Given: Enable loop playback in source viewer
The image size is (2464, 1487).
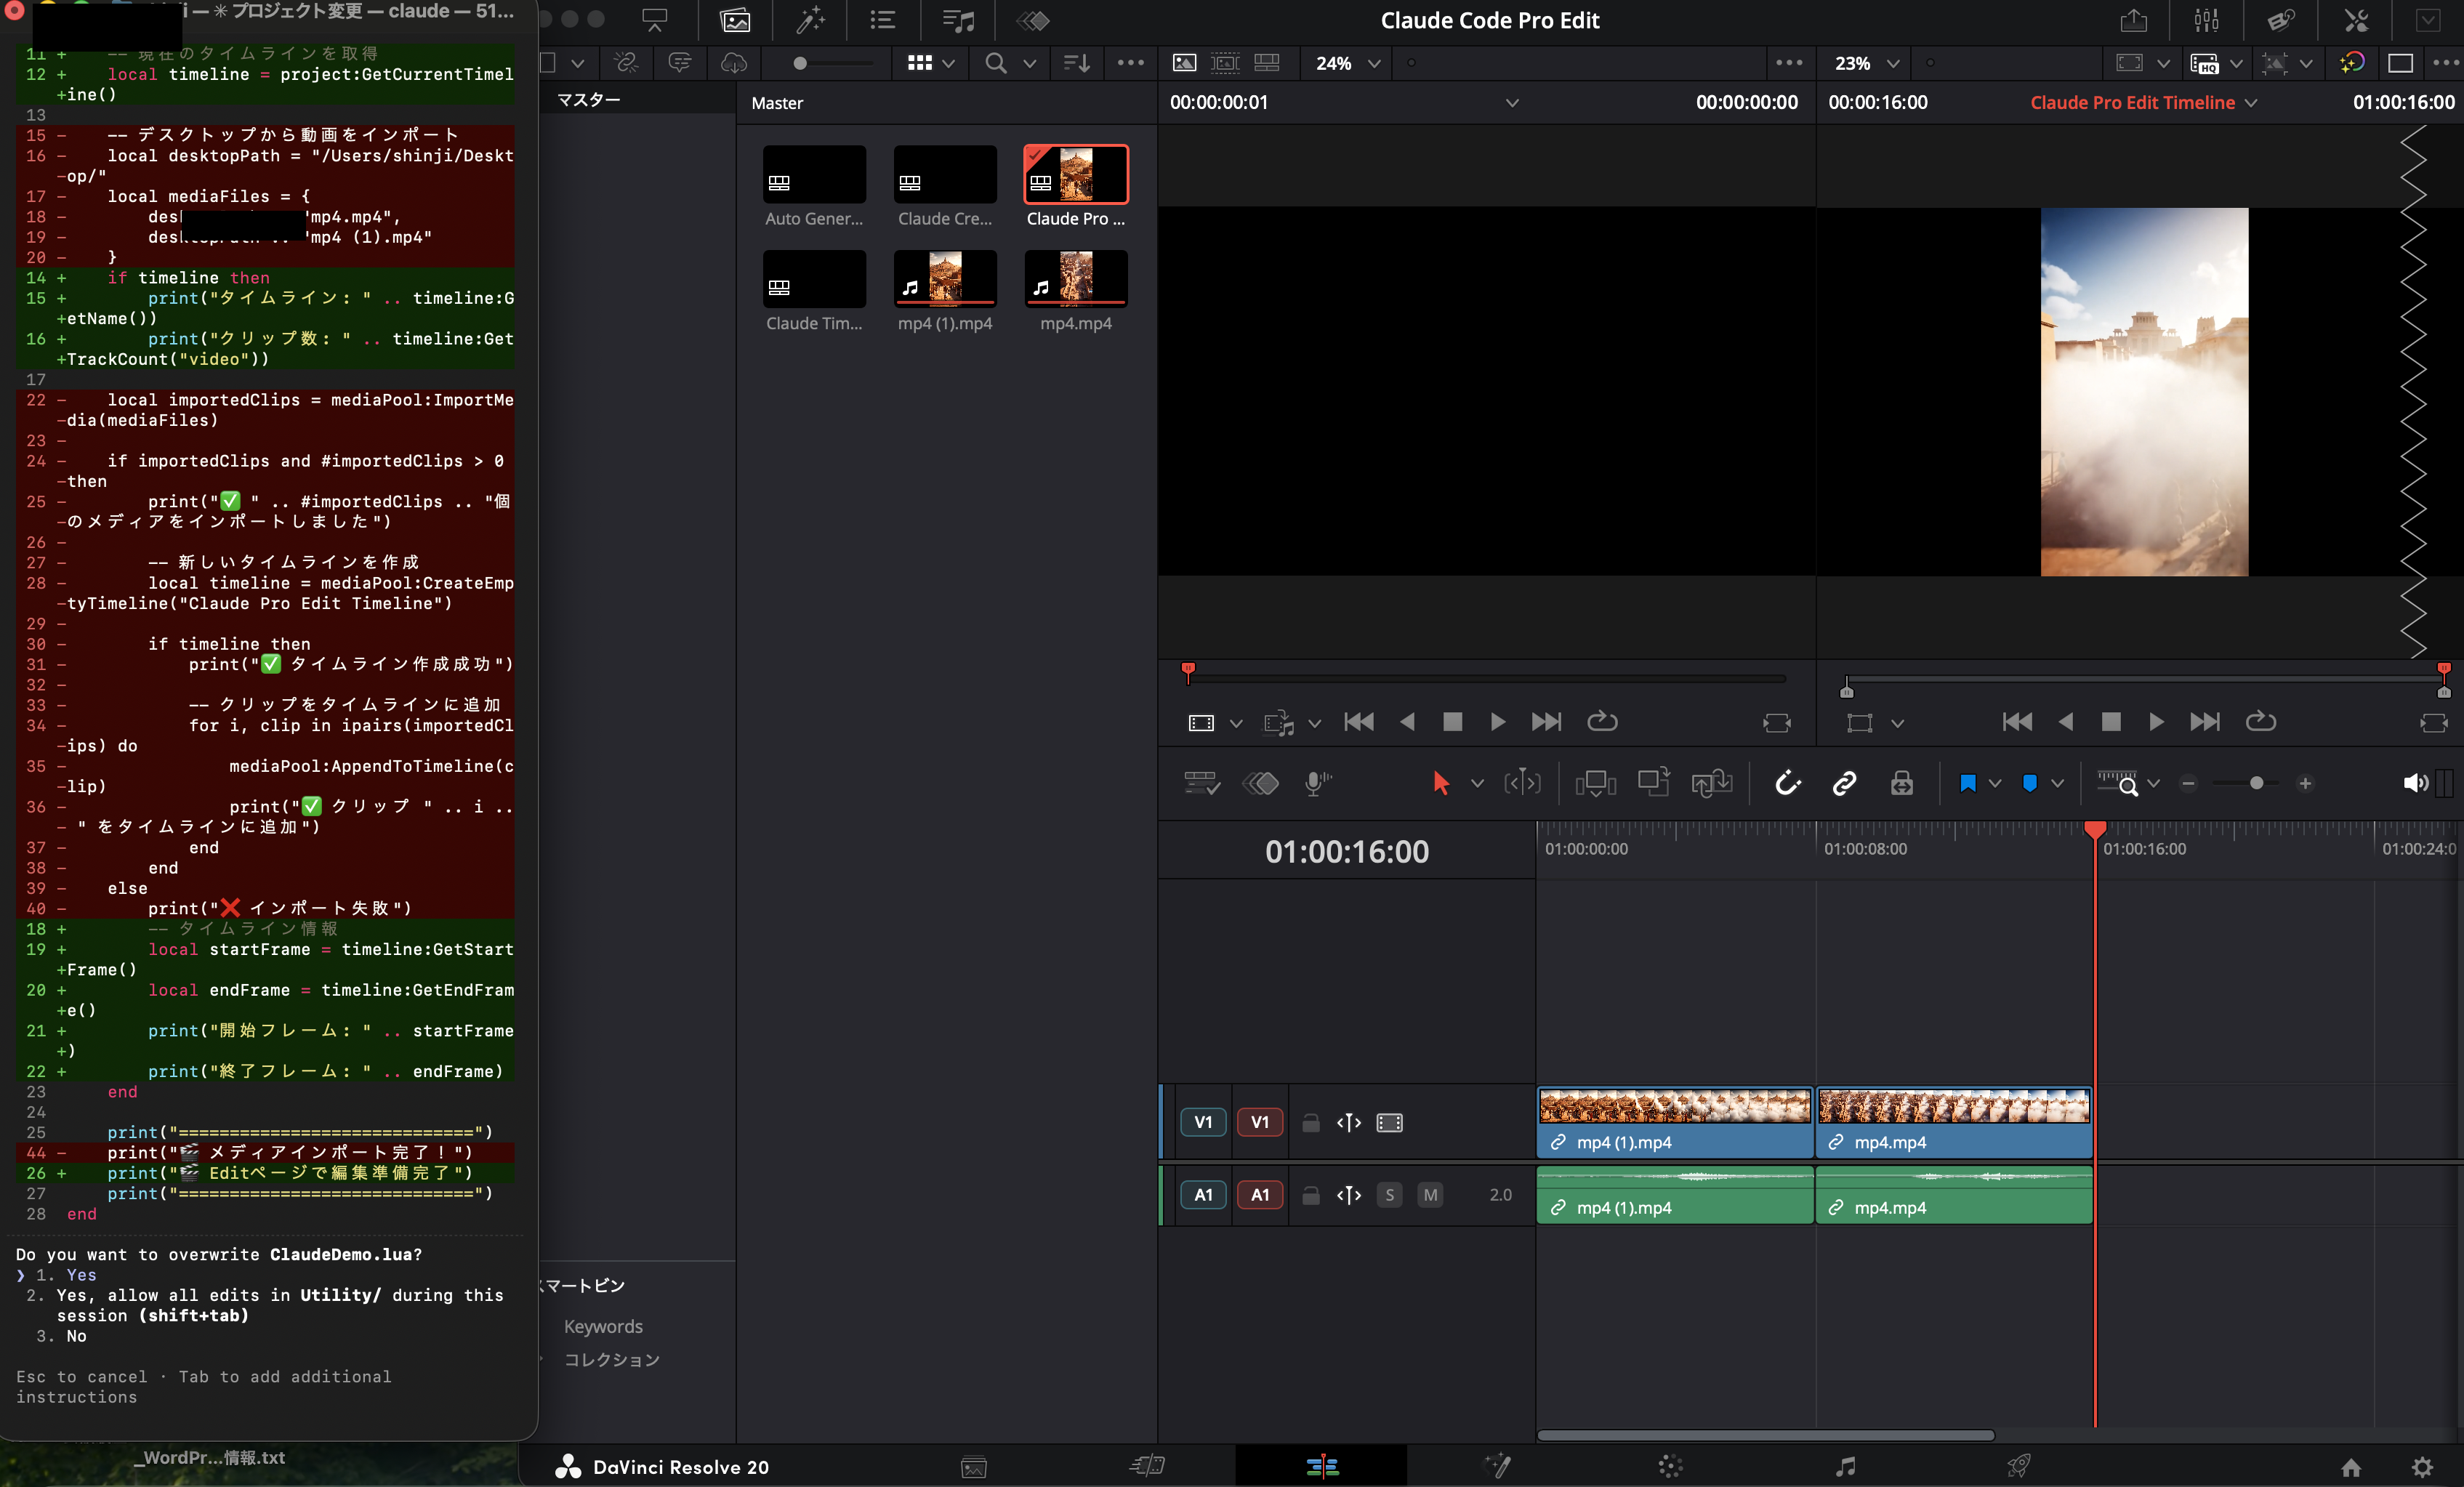Looking at the screenshot, I should (1602, 722).
